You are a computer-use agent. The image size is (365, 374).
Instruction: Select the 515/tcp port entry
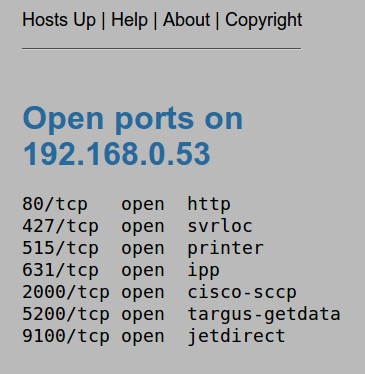coord(60,248)
